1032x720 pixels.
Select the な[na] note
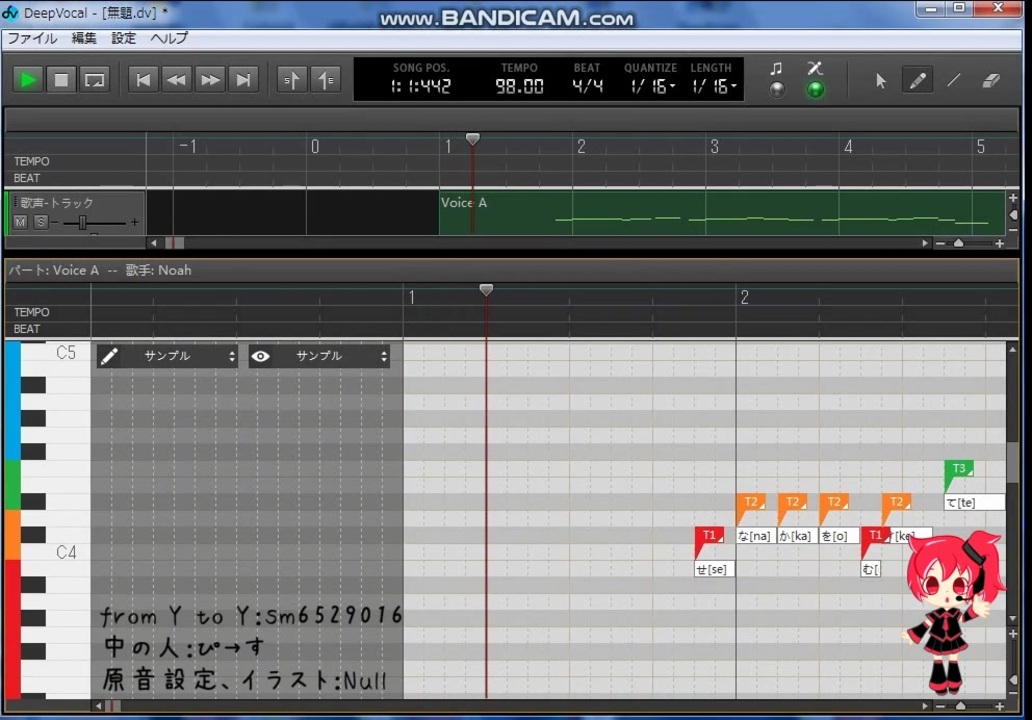coord(756,536)
